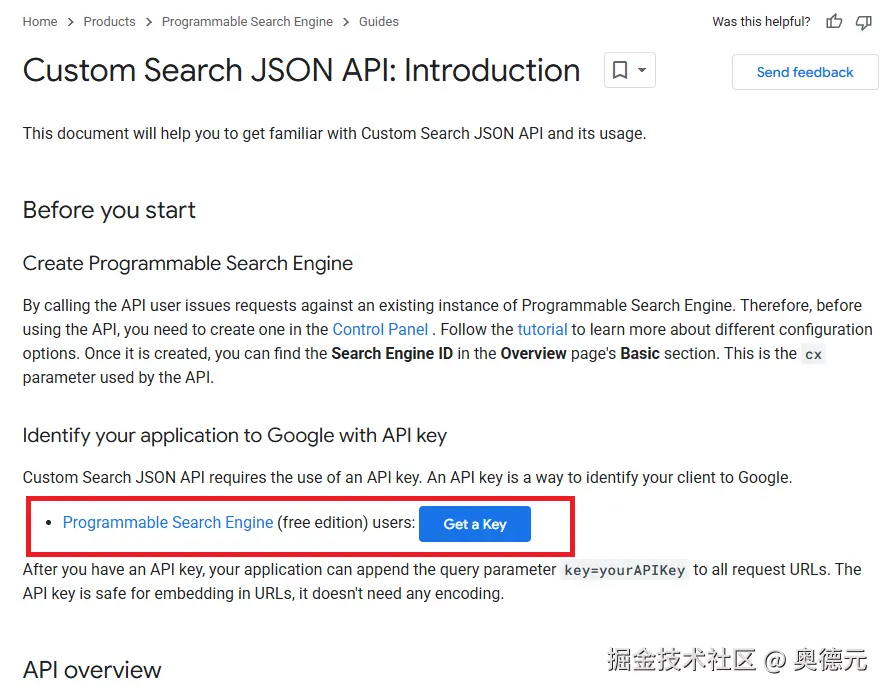Open Programmable Search Engine breadcrumb item

tap(247, 22)
